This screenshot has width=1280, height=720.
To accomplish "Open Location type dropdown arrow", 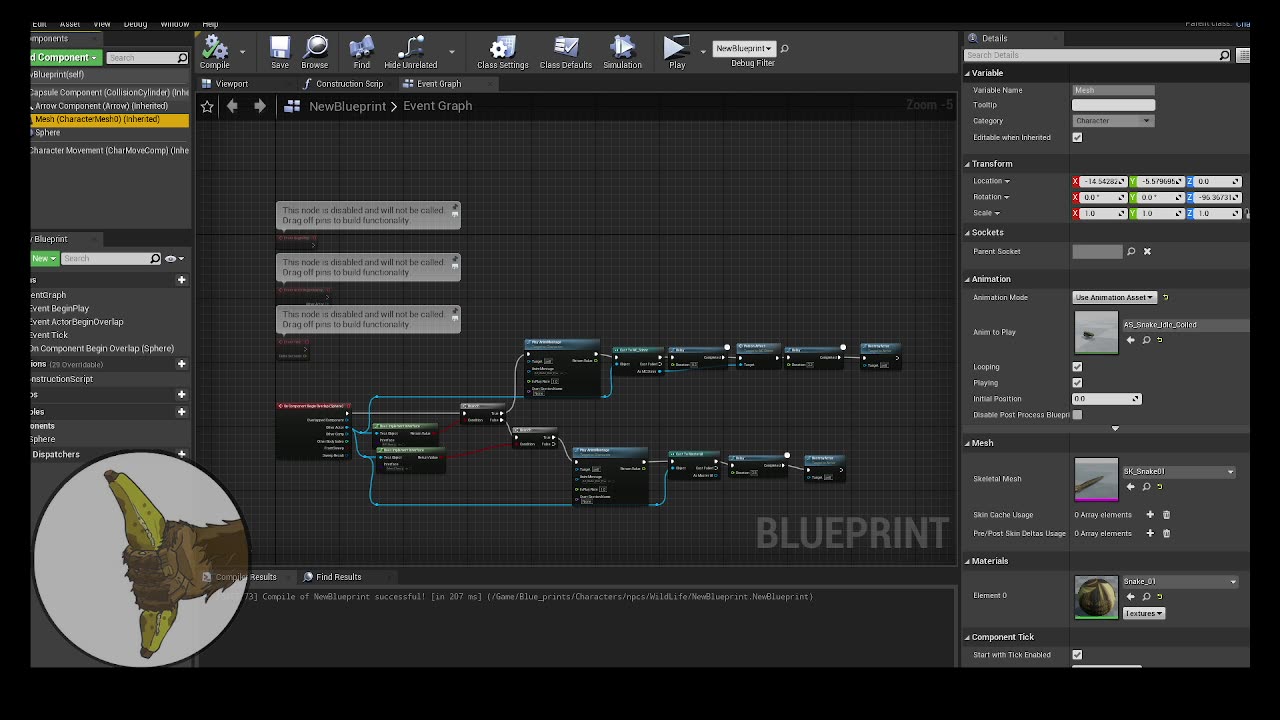I will [1007, 181].
